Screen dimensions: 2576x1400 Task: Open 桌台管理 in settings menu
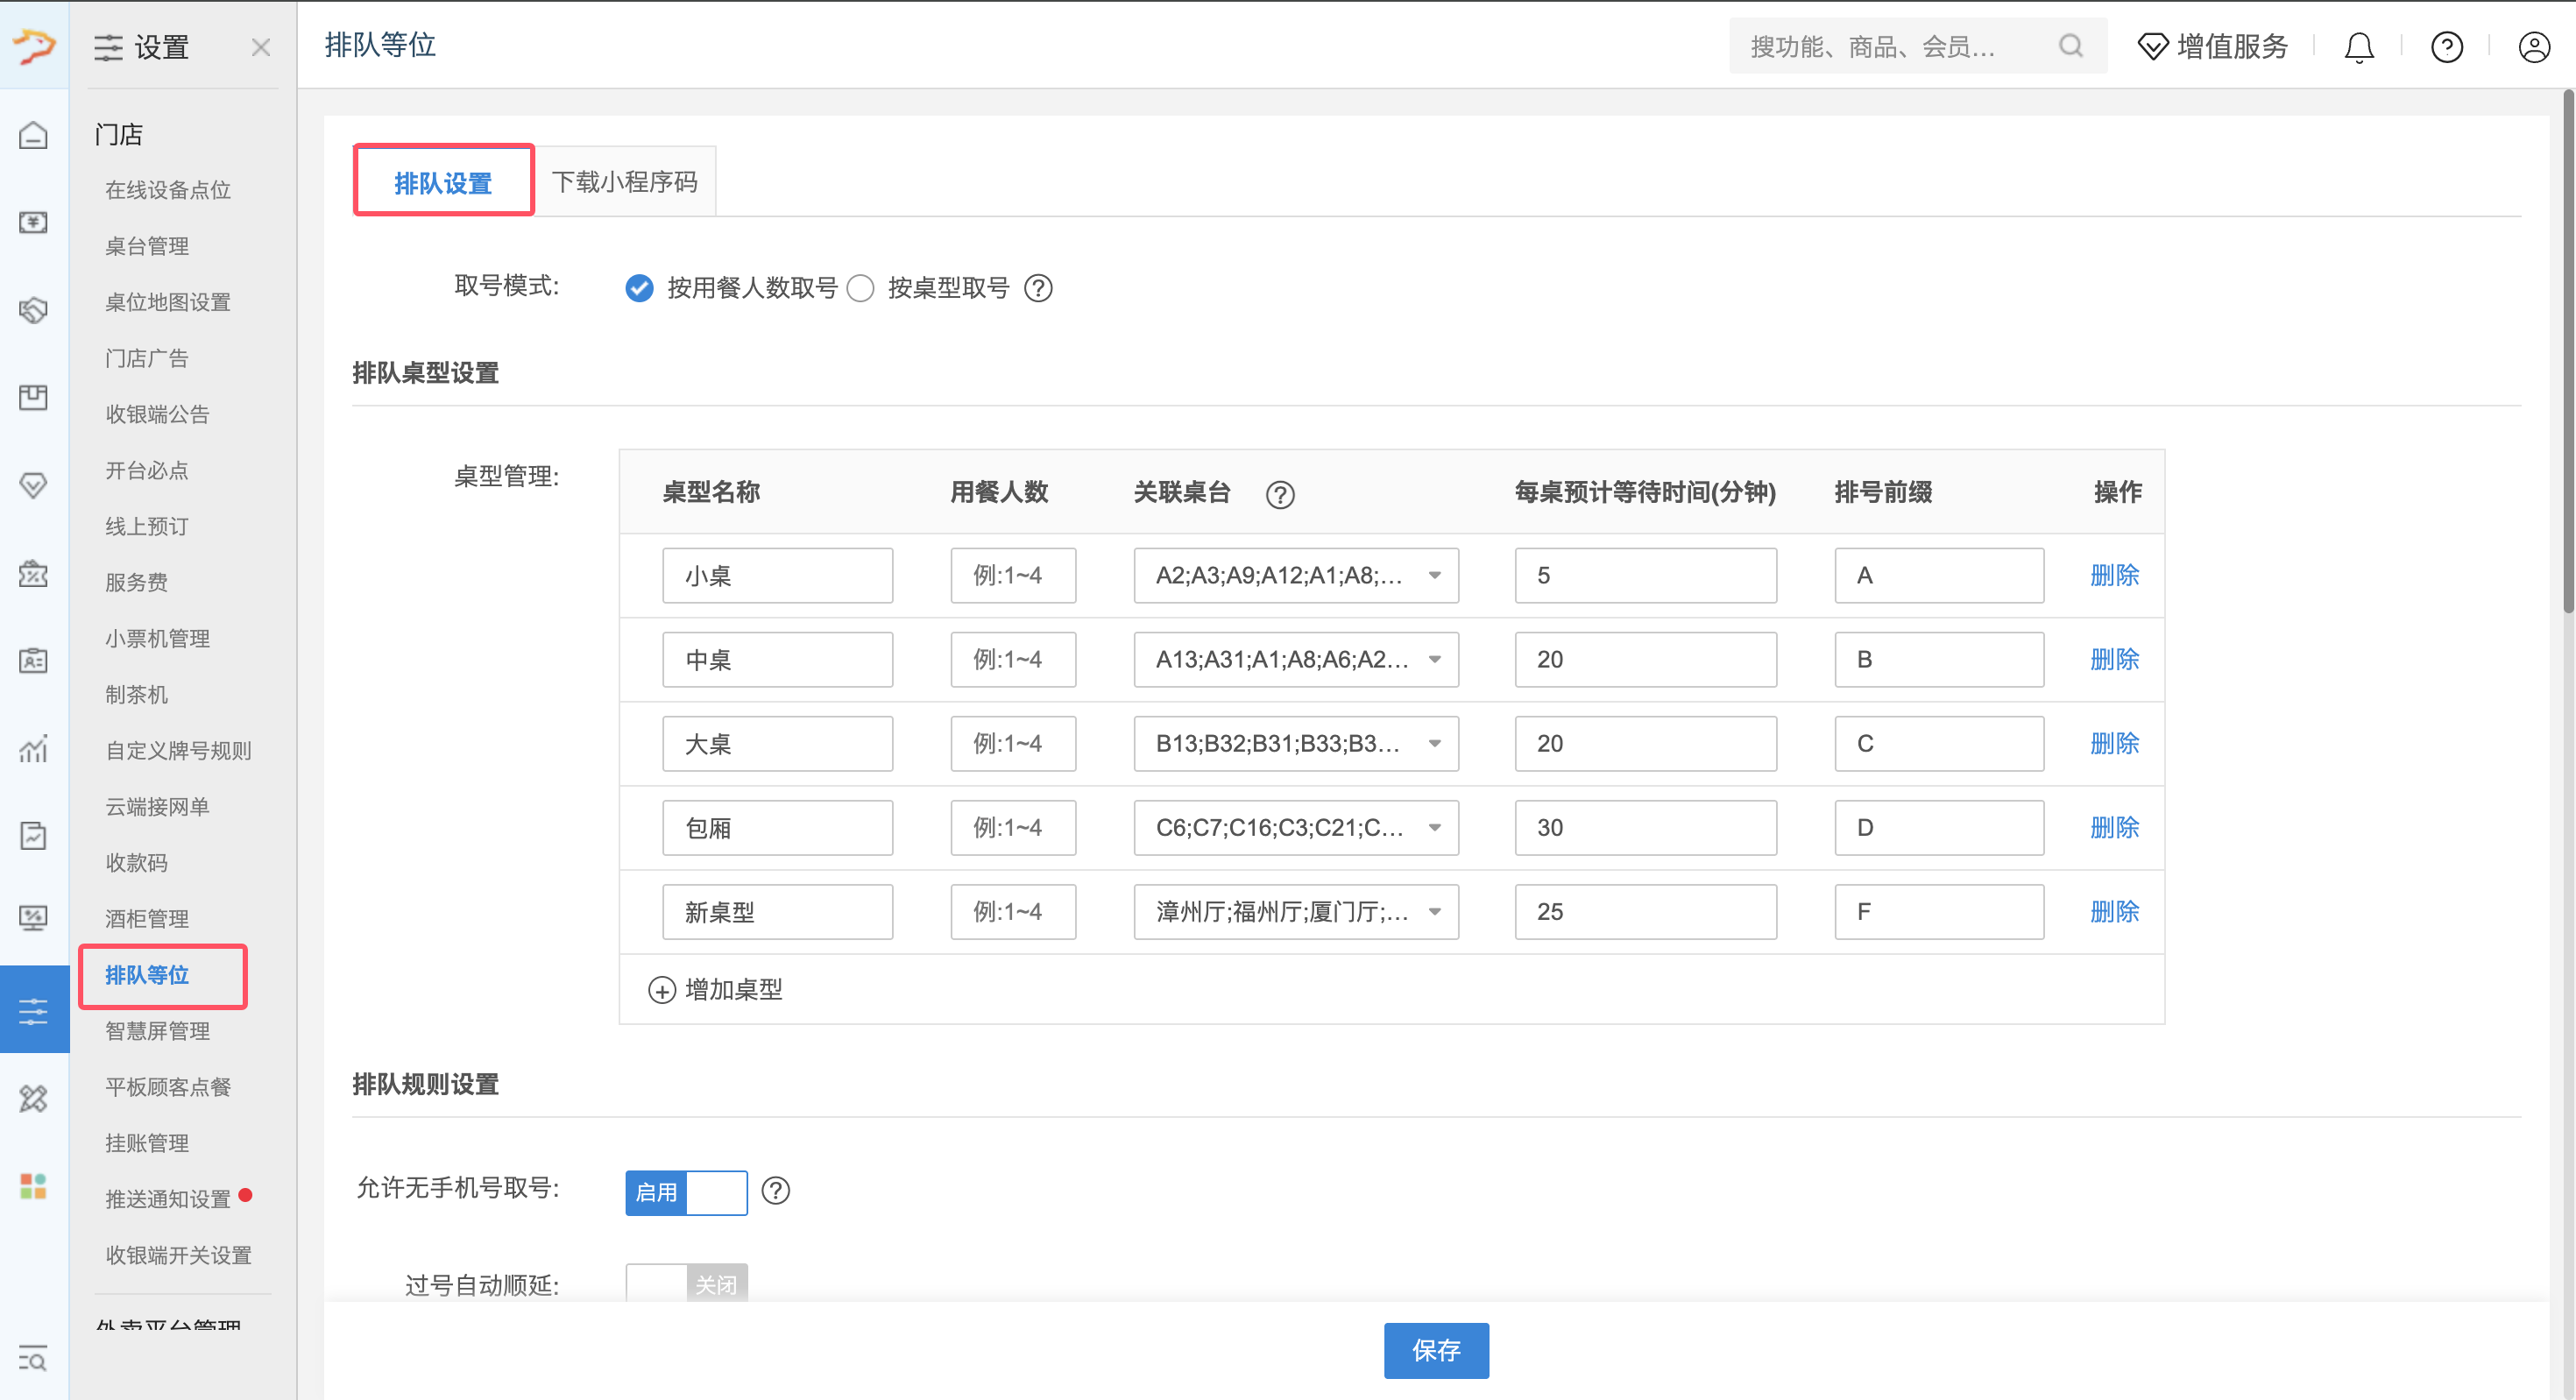point(147,246)
